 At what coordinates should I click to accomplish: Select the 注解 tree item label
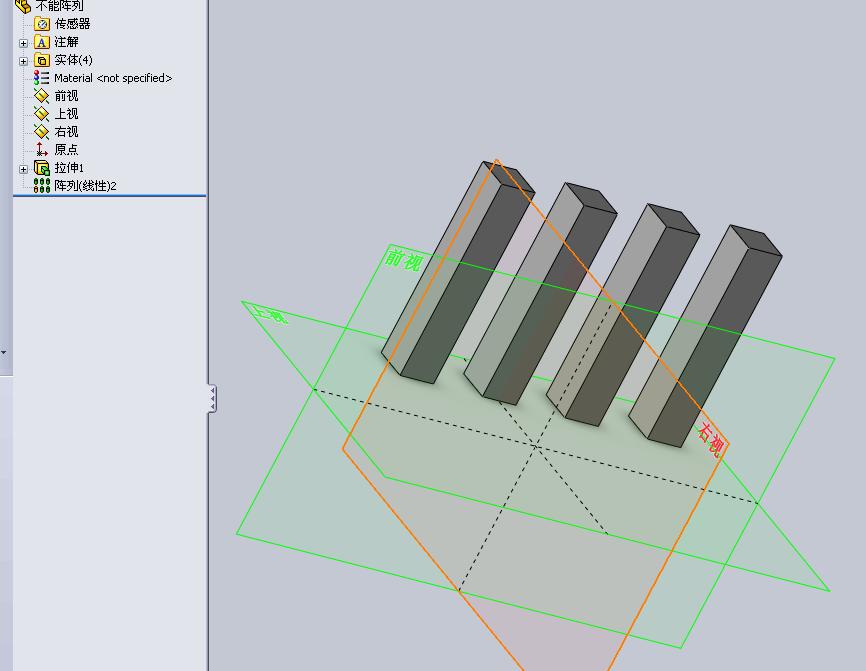(x=66, y=42)
